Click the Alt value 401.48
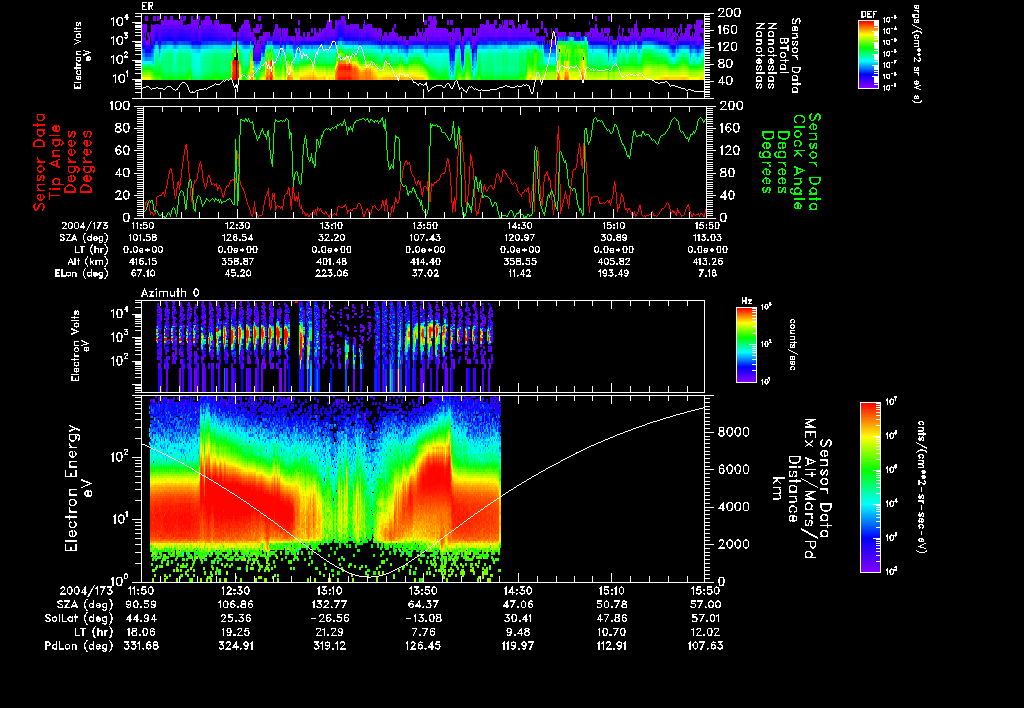The width and height of the screenshot is (1024, 708). point(331,261)
